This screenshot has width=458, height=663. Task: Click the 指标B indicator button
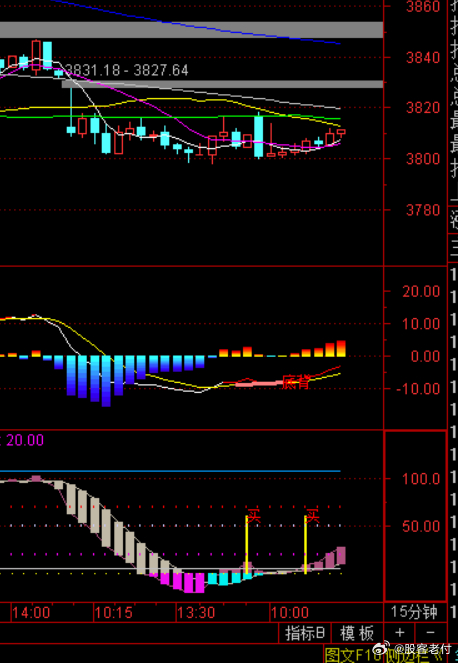[305, 633]
